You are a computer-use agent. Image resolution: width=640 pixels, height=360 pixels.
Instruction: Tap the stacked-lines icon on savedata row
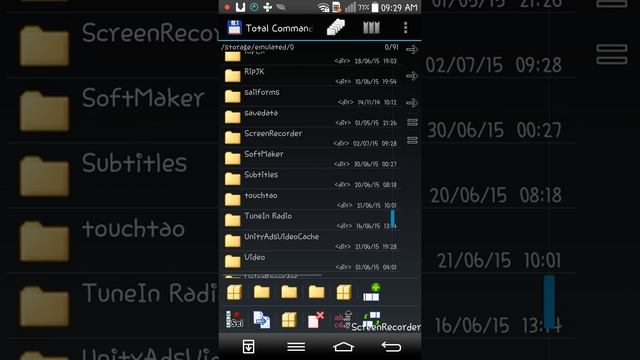coord(412,122)
